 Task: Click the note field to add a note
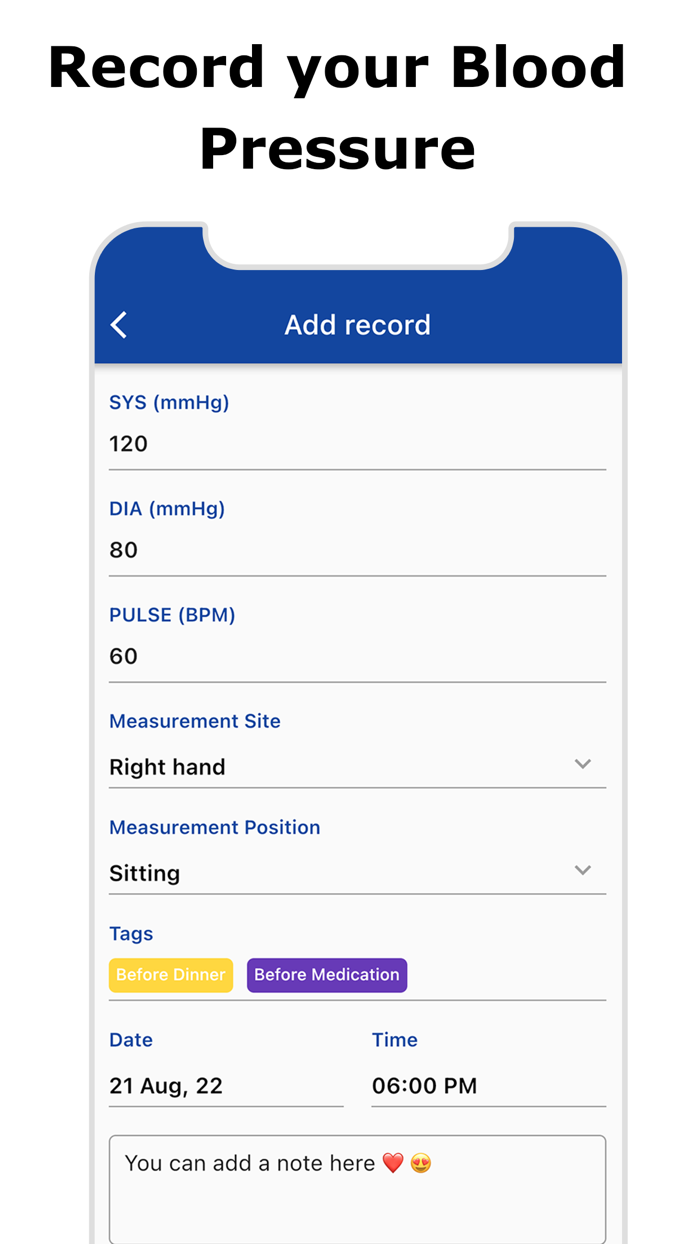[357, 1190]
